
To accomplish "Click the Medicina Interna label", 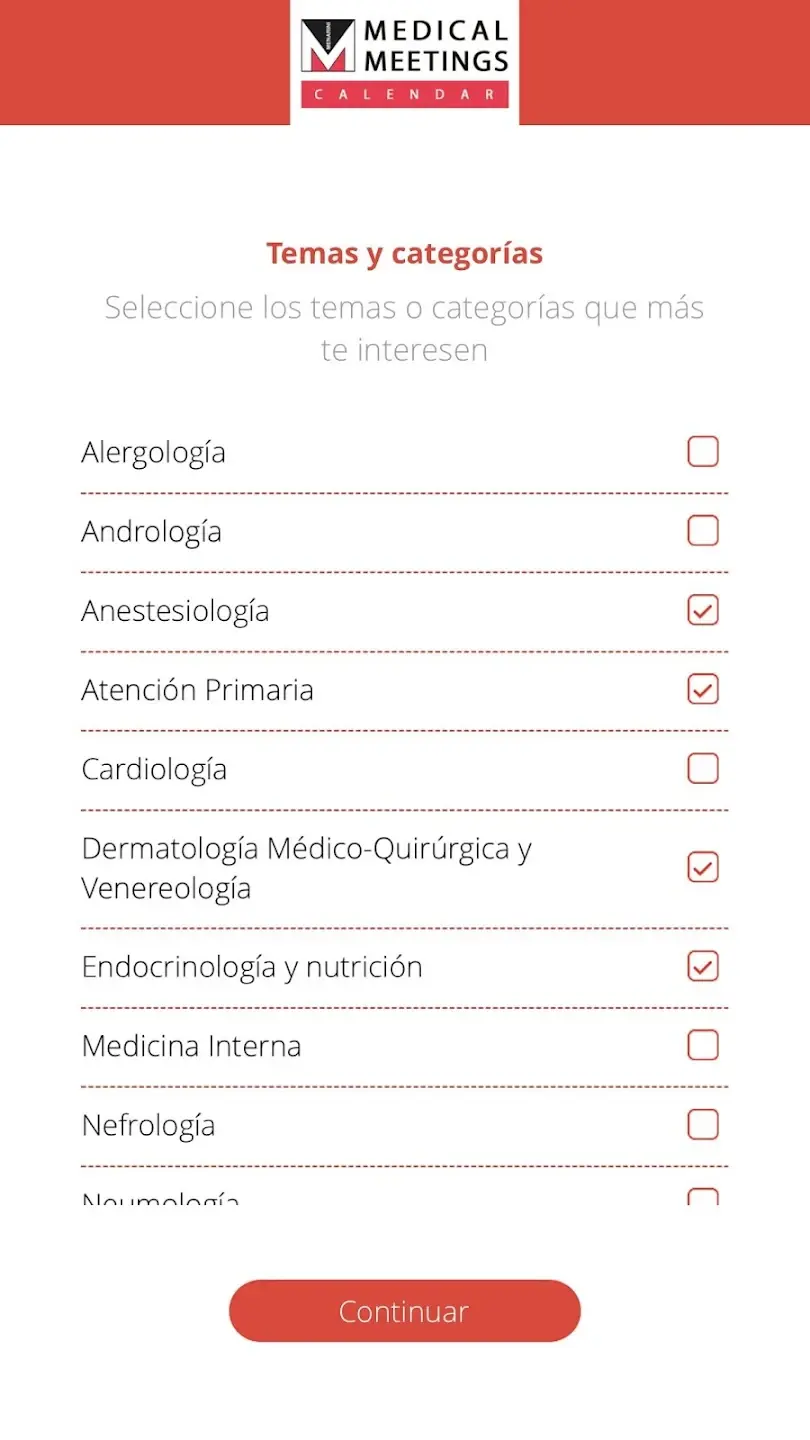I will [191, 1045].
